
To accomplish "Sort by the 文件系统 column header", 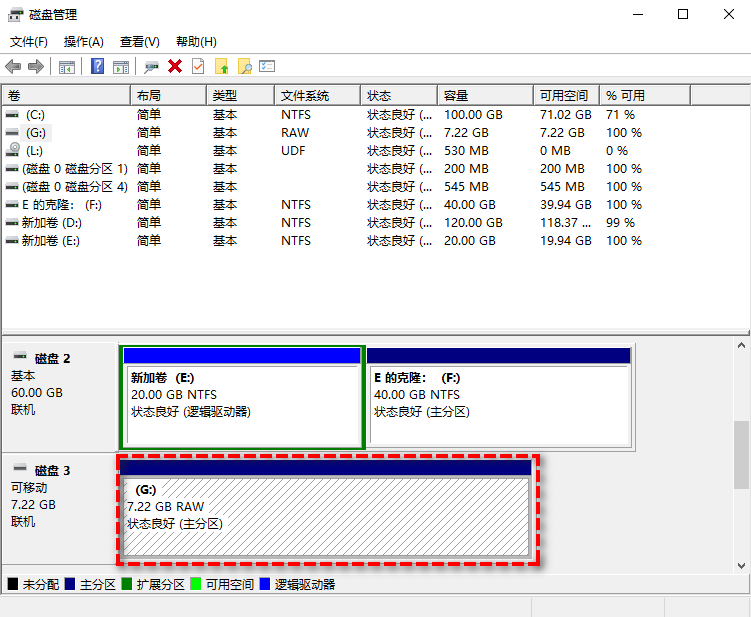I will (318, 95).
